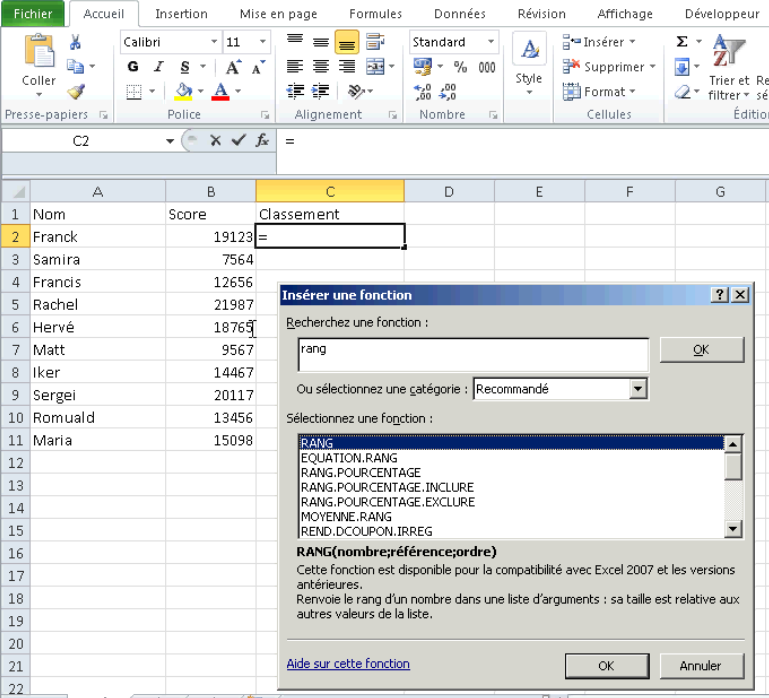Switch to the Formules ribbon tab

(x=375, y=14)
